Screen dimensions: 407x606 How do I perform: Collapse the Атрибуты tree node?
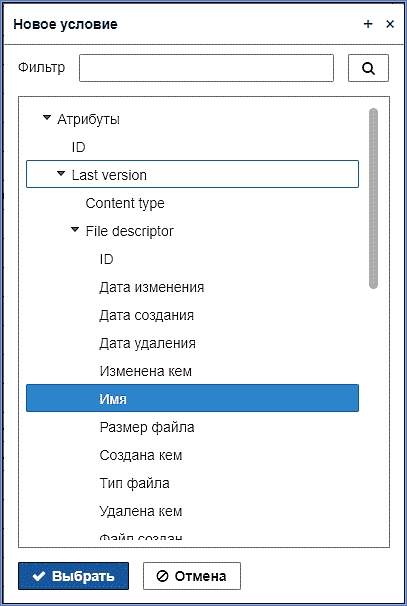coord(47,117)
